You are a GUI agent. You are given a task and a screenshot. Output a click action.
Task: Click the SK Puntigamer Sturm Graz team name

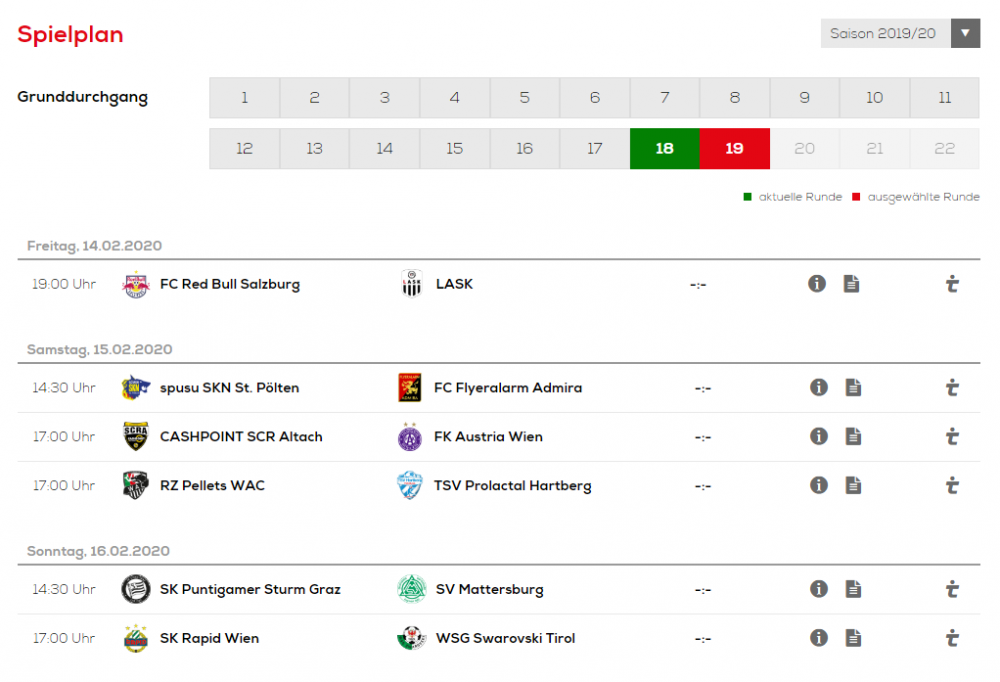pos(250,589)
